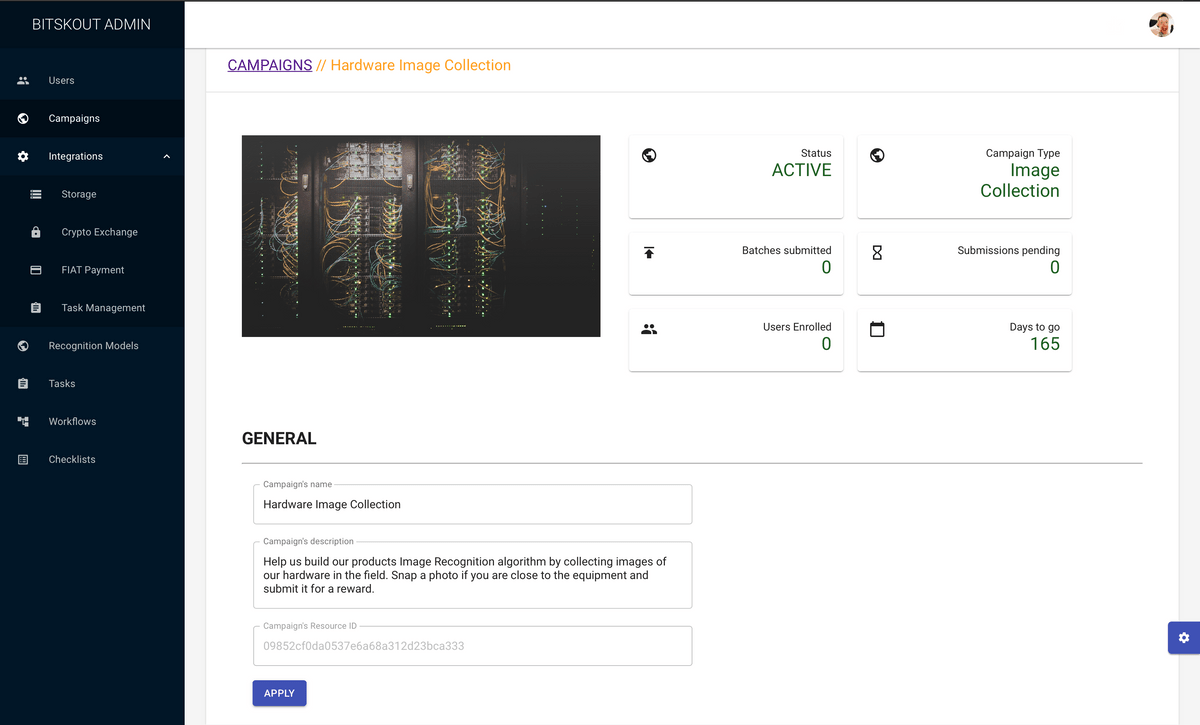The height and width of the screenshot is (725, 1200).
Task: Click the Recognition Models globe icon
Action: click(23, 346)
